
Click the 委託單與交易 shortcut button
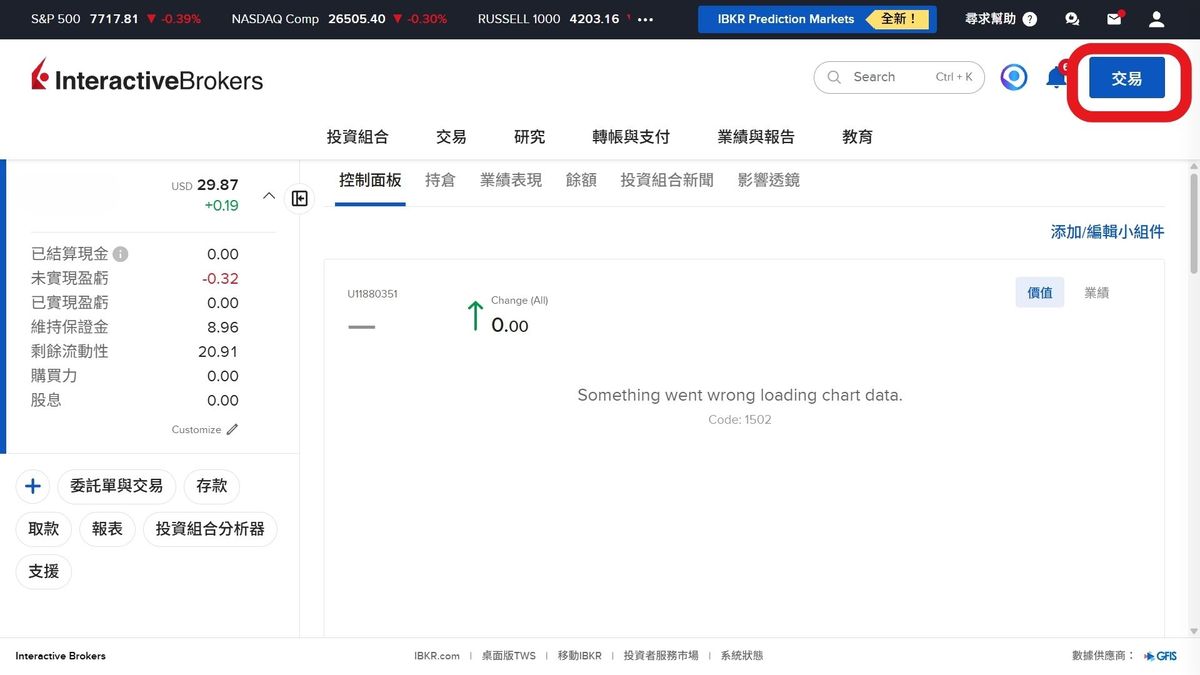[117, 486]
